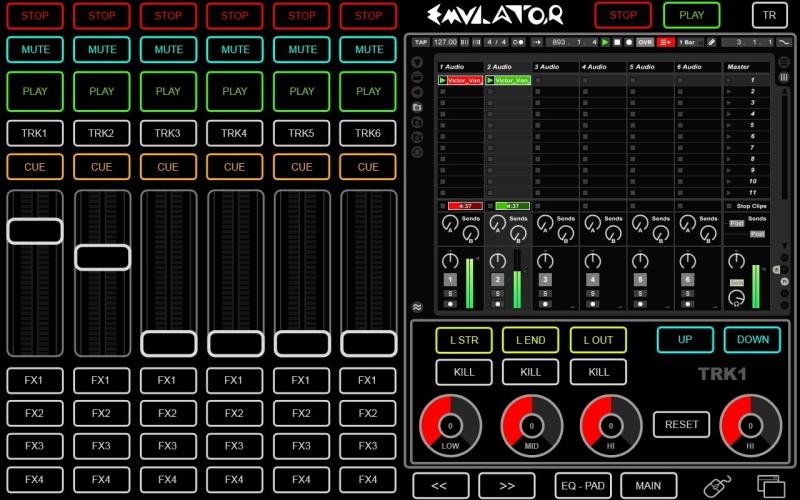
Task: Open the 1 Bar quantization dropdown
Action: (x=689, y=42)
